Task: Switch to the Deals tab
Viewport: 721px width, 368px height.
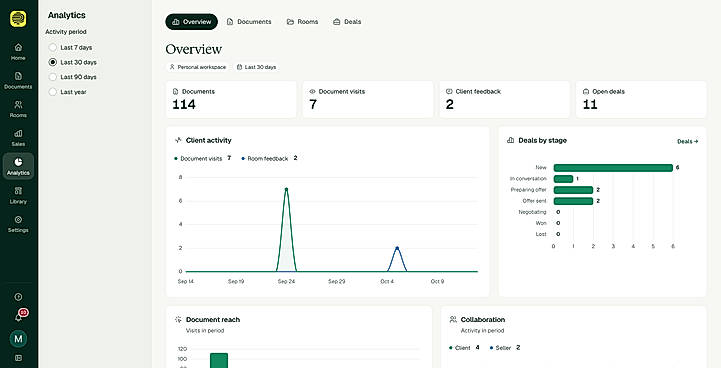Action: pyautogui.click(x=347, y=22)
